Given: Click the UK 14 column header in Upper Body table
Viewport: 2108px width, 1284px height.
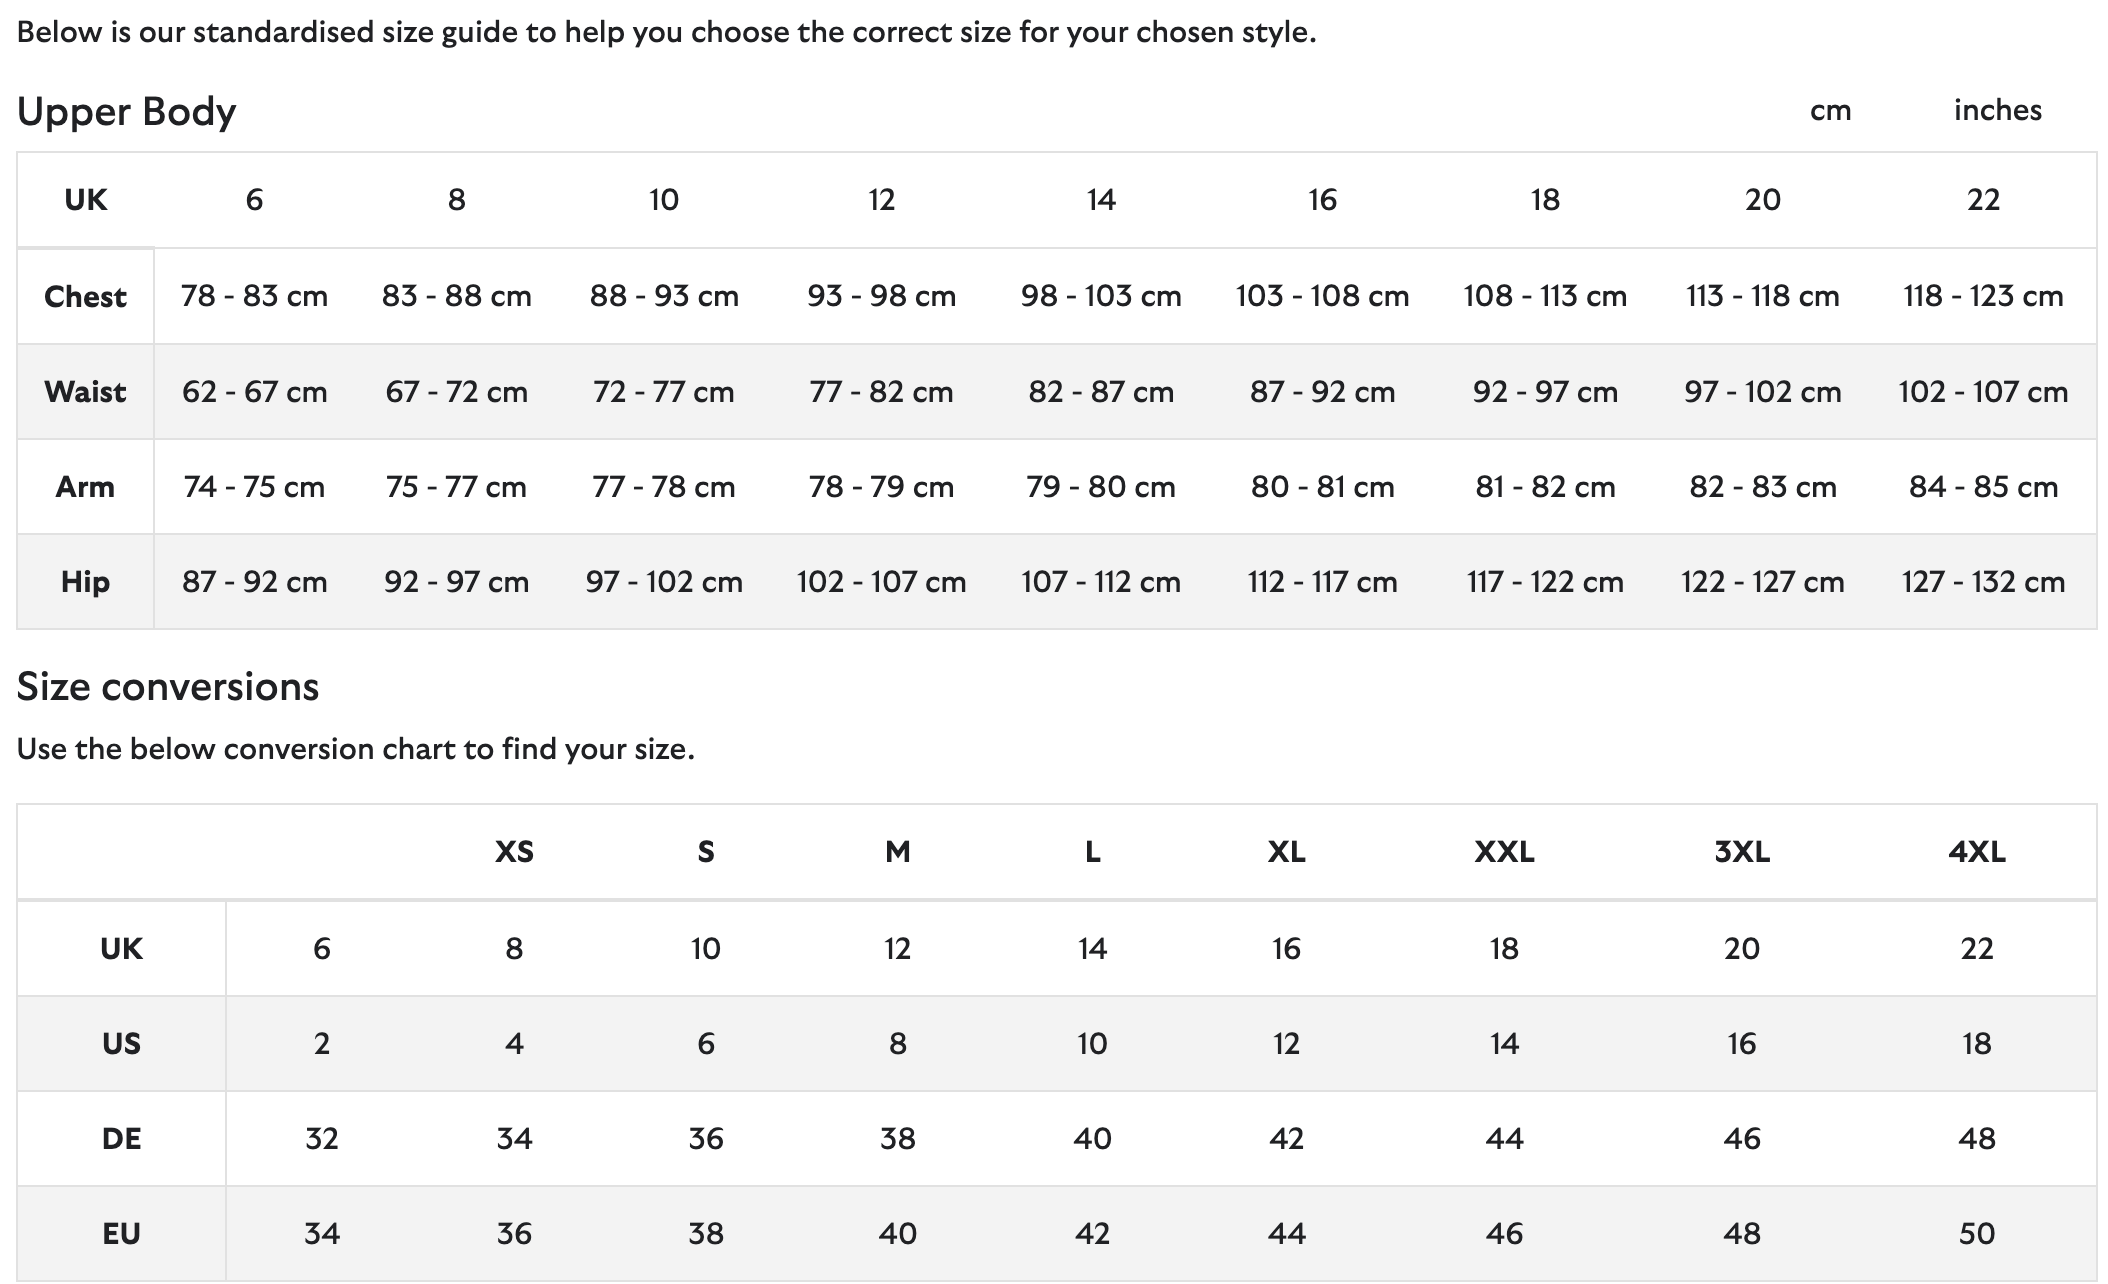Looking at the screenshot, I should point(1101,200).
